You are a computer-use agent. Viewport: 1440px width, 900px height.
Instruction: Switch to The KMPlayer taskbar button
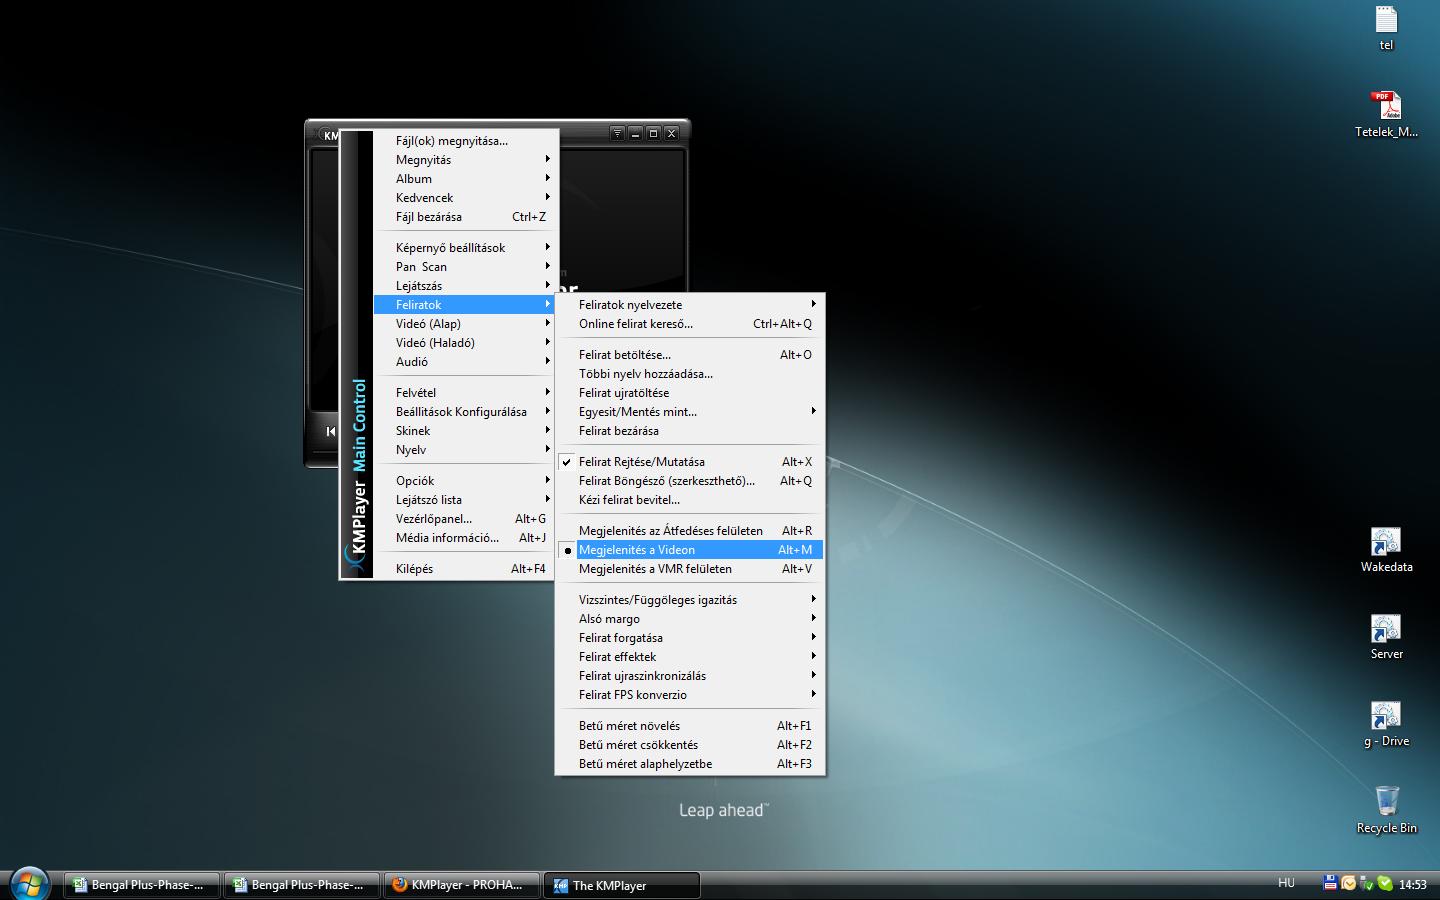(622, 885)
